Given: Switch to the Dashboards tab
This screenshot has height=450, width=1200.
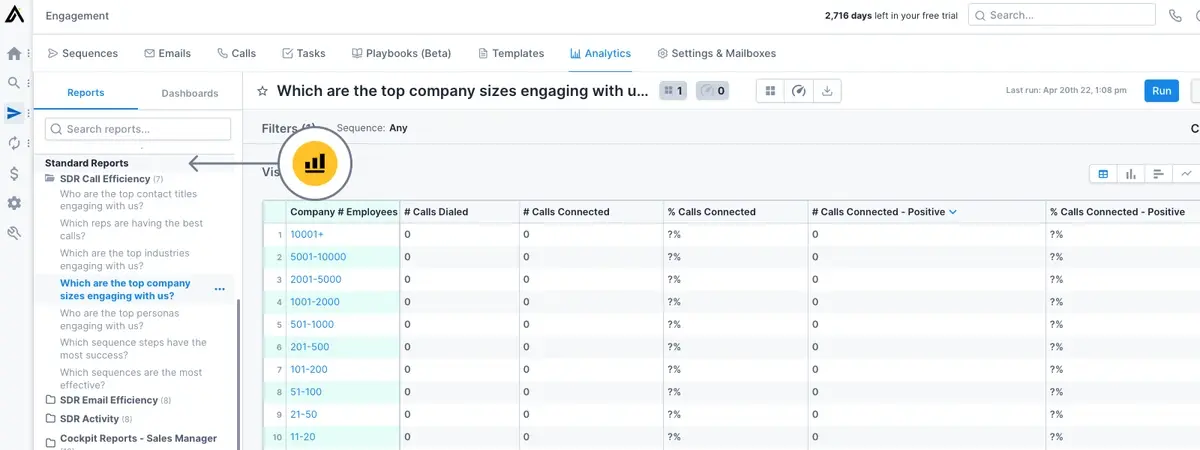Looking at the screenshot, I should tap(189, 93).
